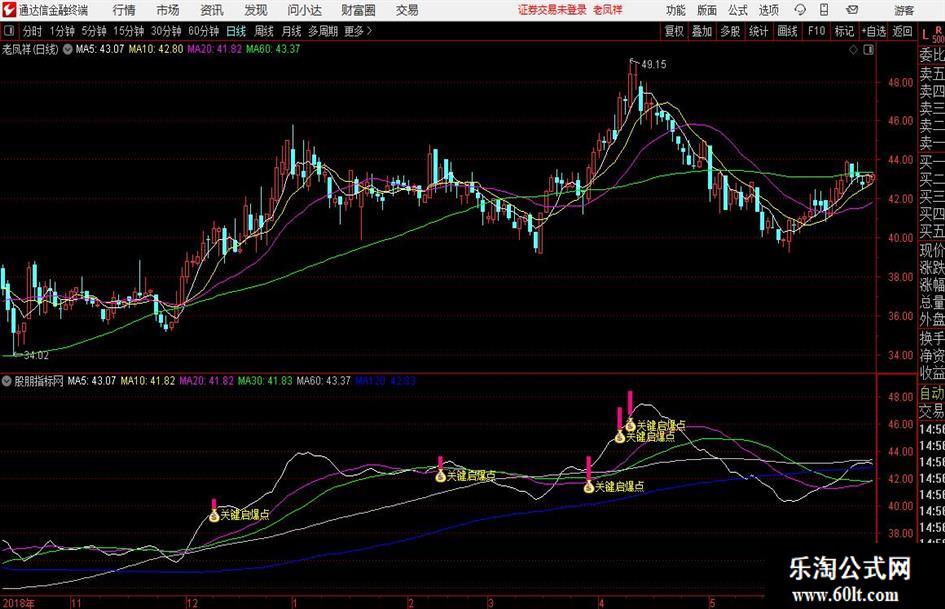Click the month 4 time axis marker

click(601, 603)
